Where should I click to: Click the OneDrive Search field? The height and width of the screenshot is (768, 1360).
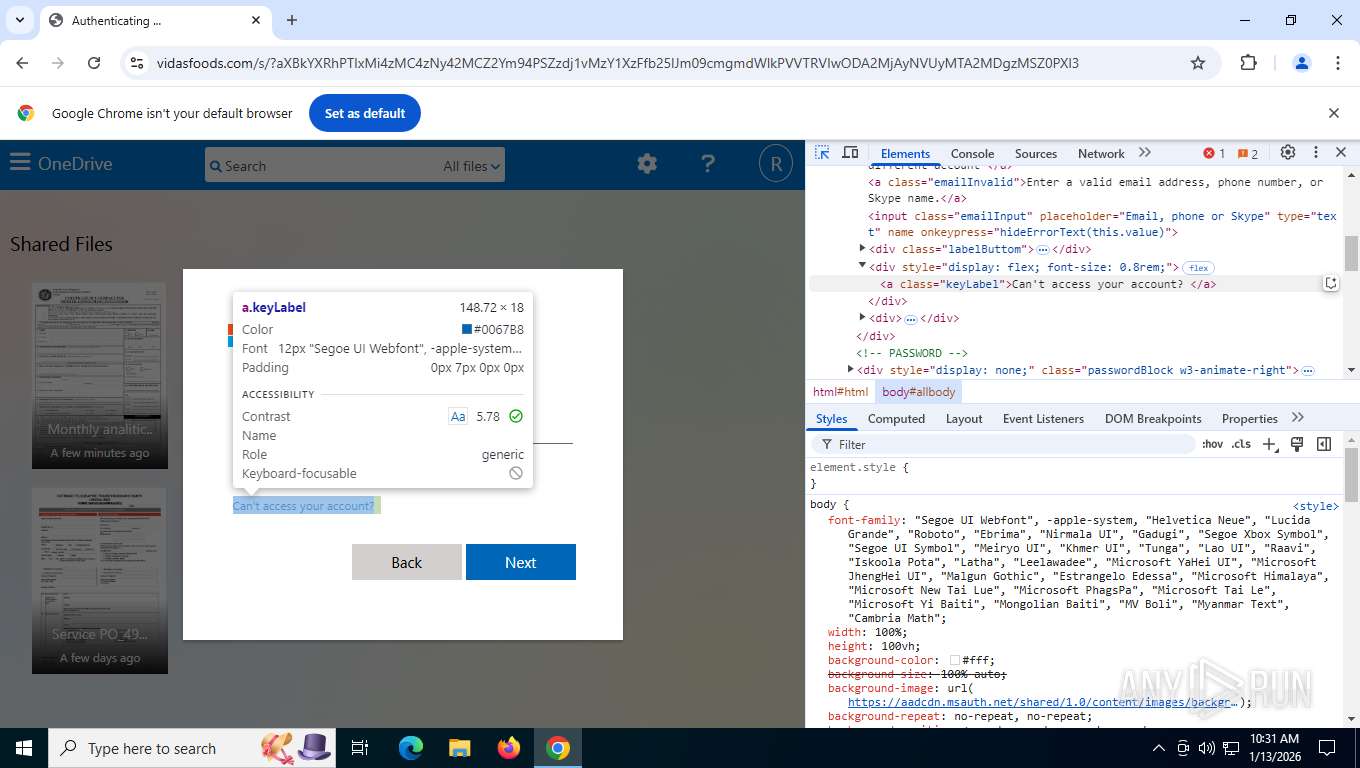pos(320,166)
